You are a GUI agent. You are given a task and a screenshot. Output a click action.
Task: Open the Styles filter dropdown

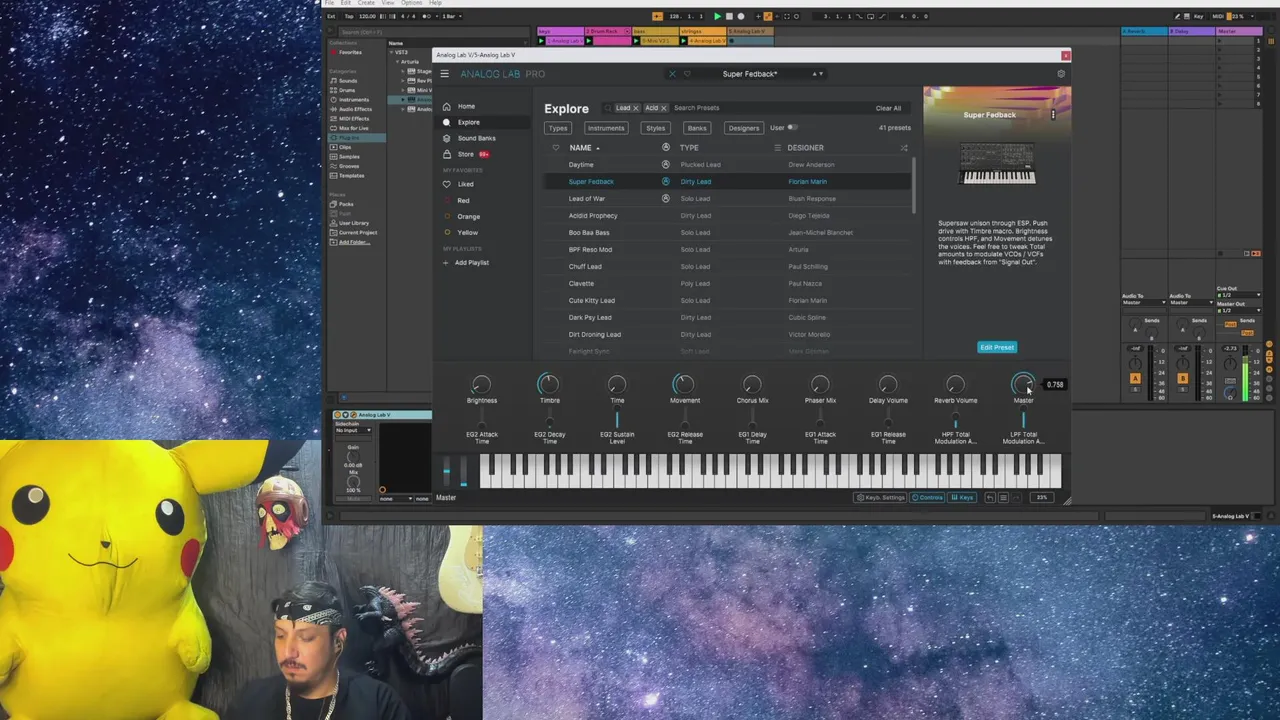click(x=655, y=128)
